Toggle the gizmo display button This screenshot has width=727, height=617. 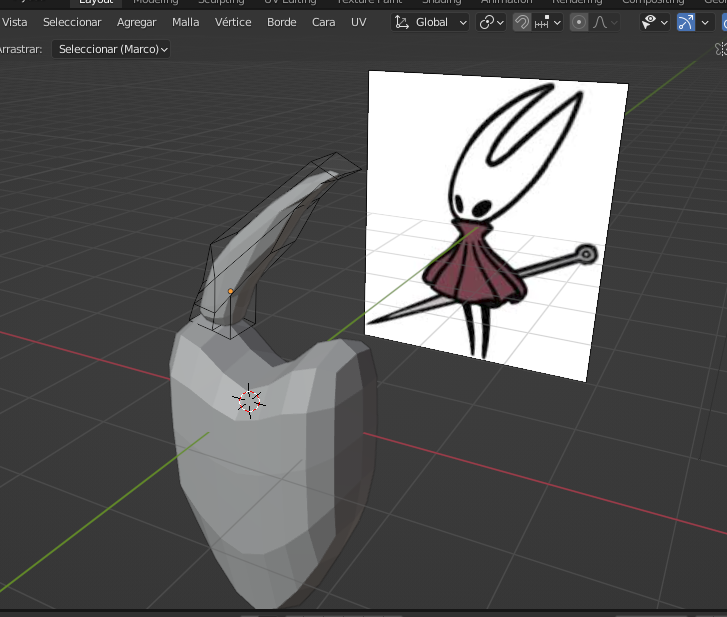(686, 22)
